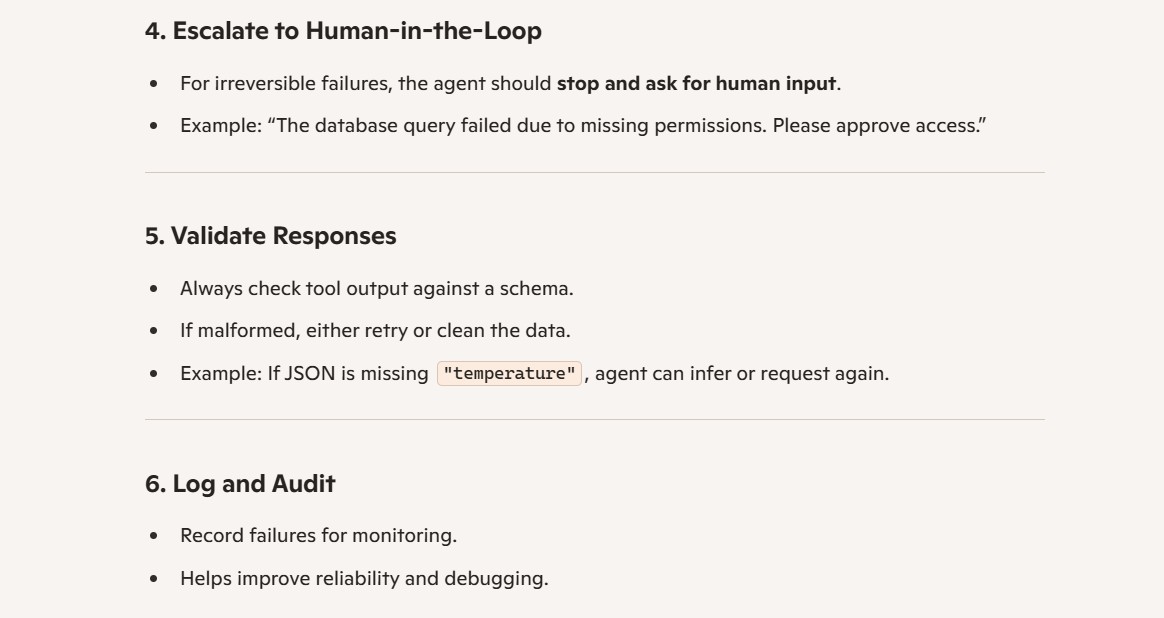Click the line starting "For irreversible failures"
Image resolution: width=1164 pixels, height=618 pixels.
(510, 83)
